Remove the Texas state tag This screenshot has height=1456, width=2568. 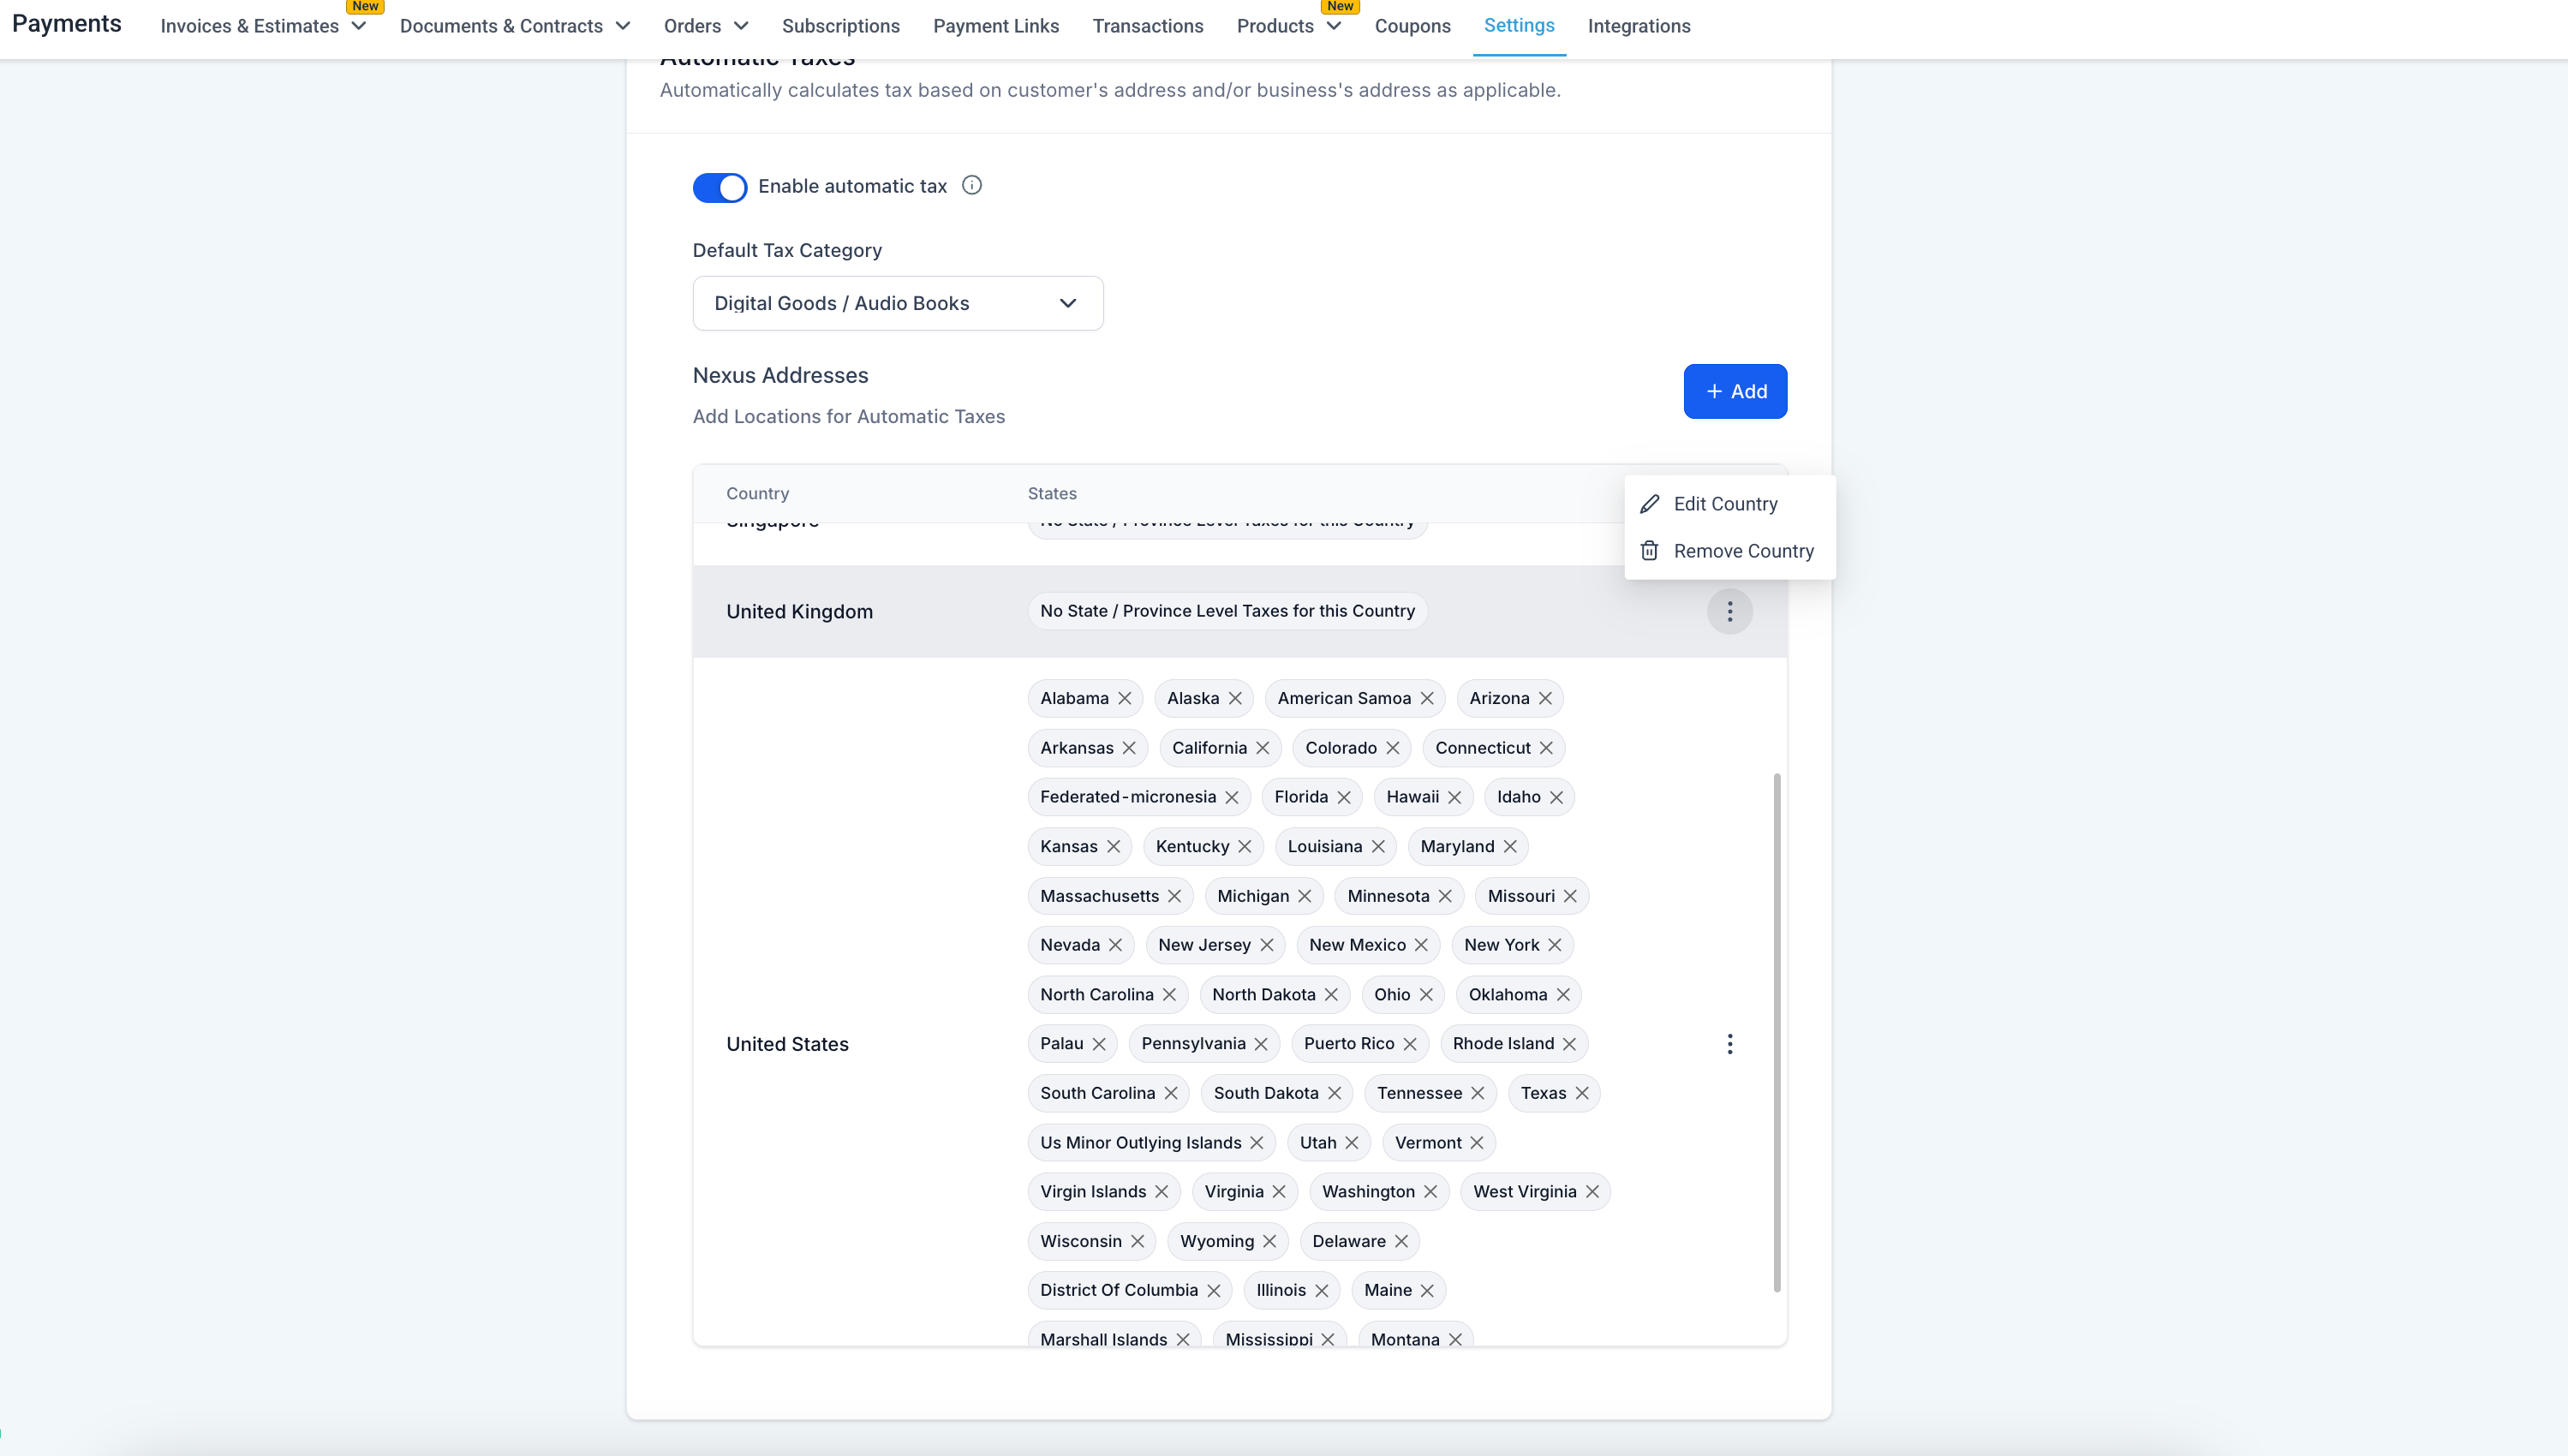point(1582,1093)
